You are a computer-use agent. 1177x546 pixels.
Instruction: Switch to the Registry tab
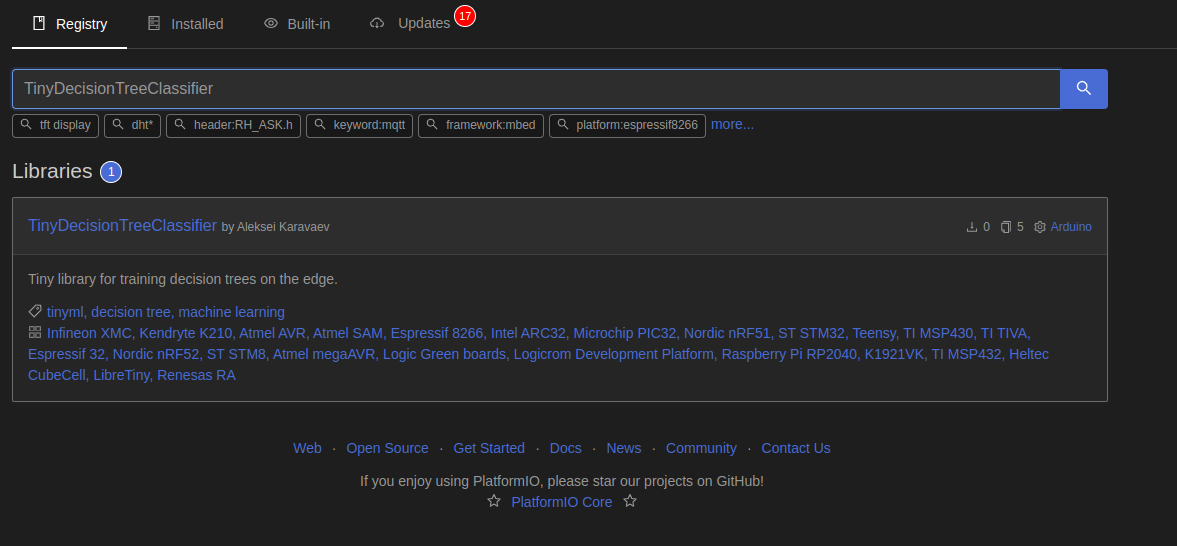pos(70,24)
